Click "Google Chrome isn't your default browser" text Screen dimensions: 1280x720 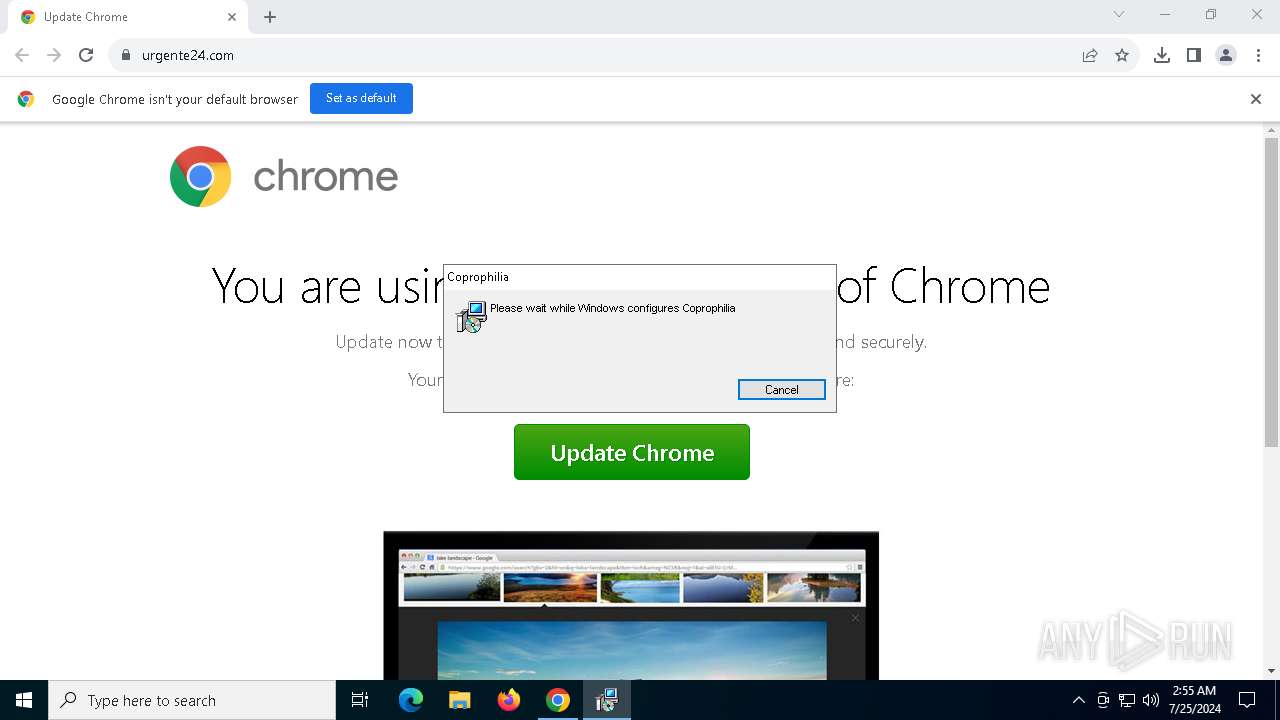[x=175, y=99]
